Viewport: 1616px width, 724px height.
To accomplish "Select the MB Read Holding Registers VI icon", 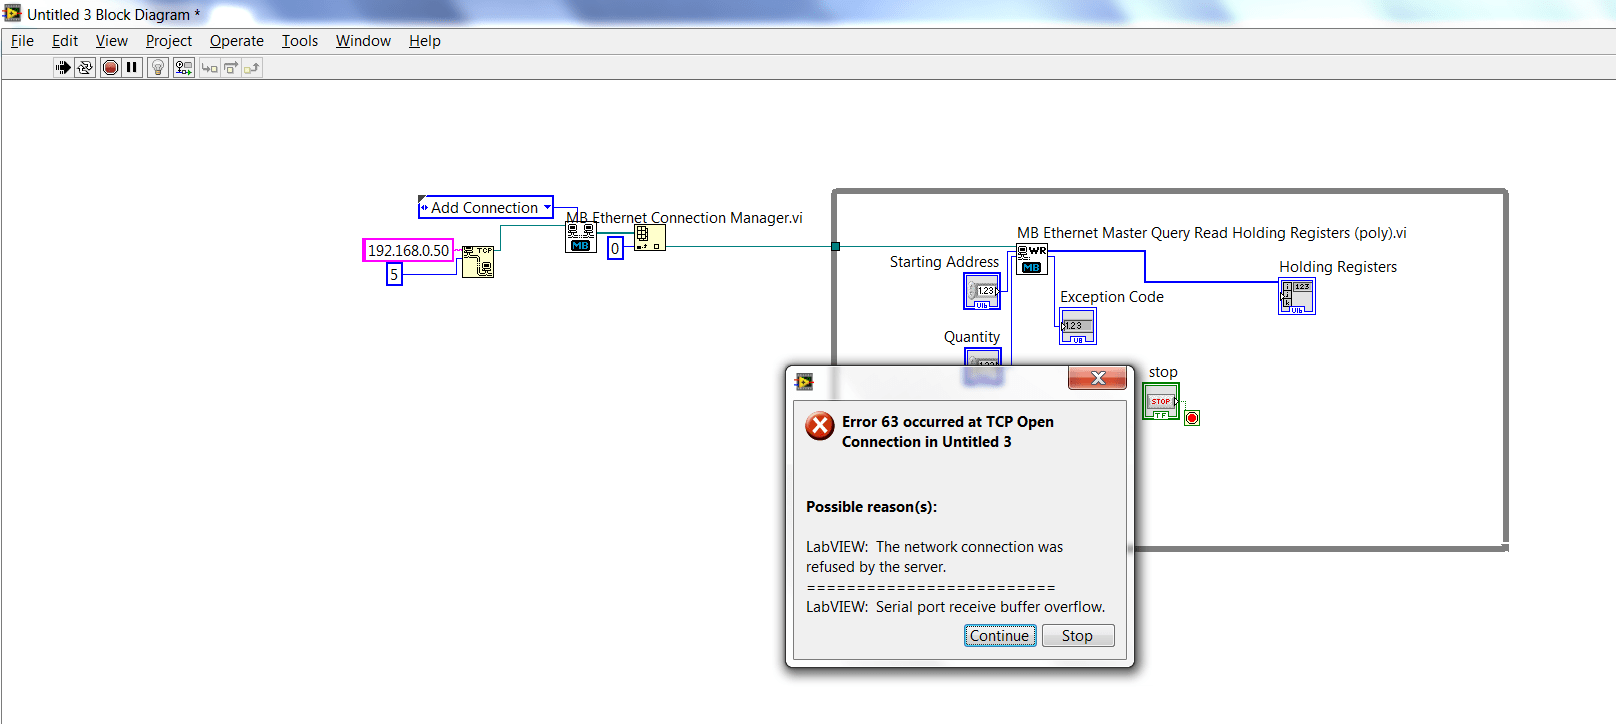I will (1032, 259).
